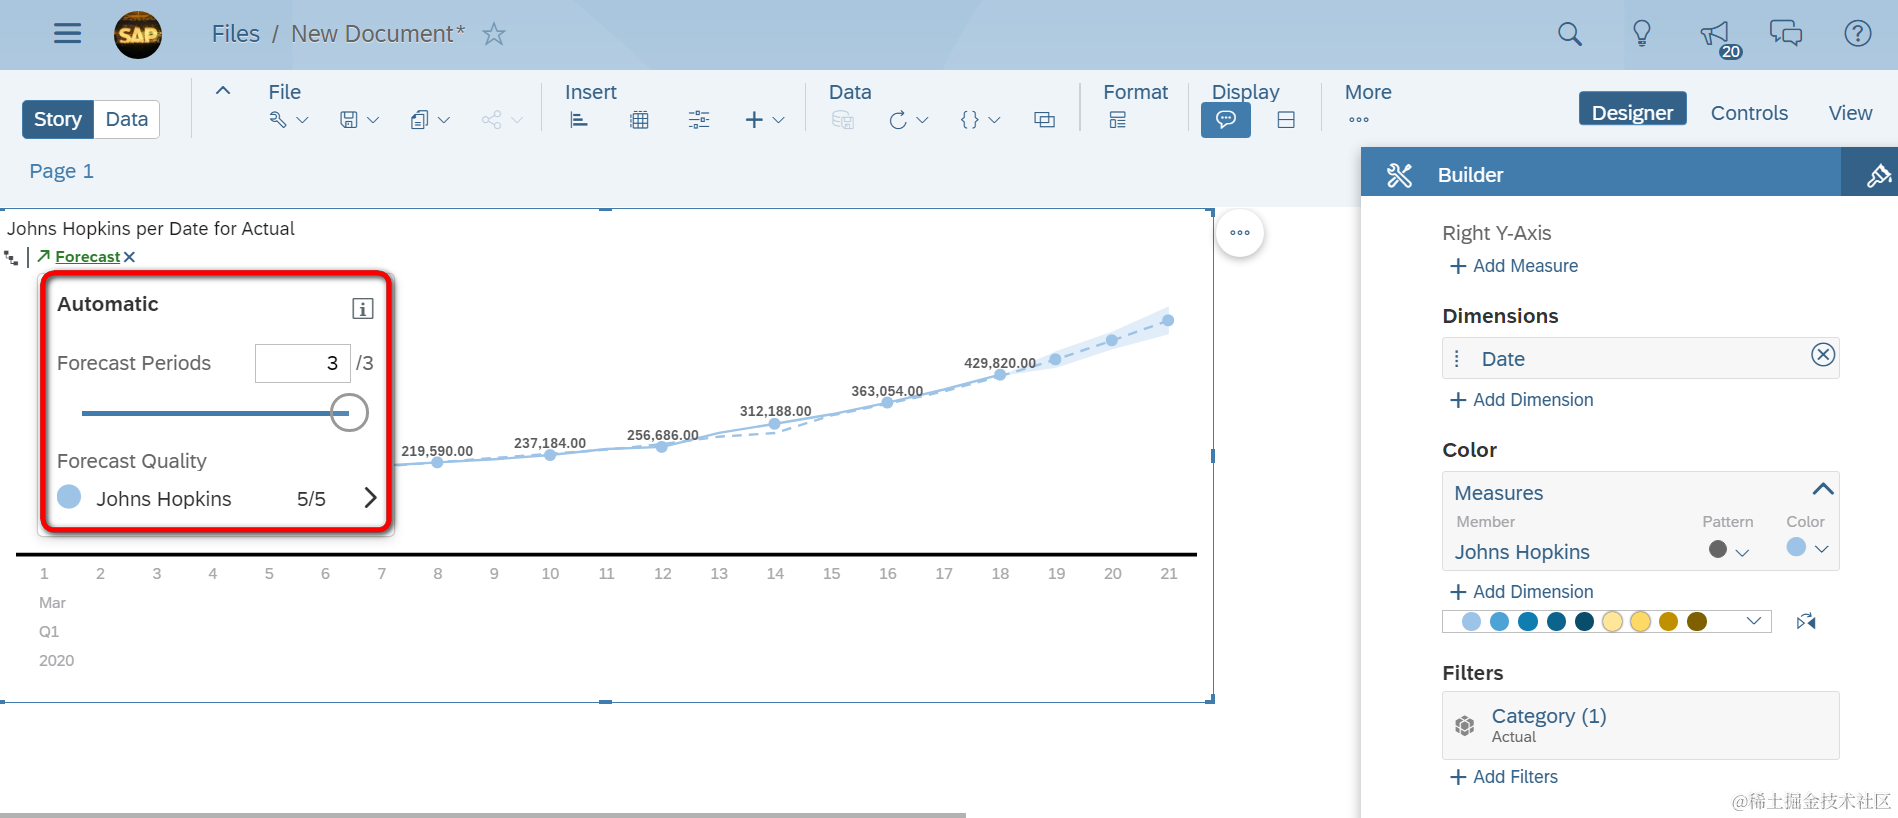Click Johns Hopkins grey pattern swatch
This screenshot has width=1898, height=818.
[x=1718, y=549]
